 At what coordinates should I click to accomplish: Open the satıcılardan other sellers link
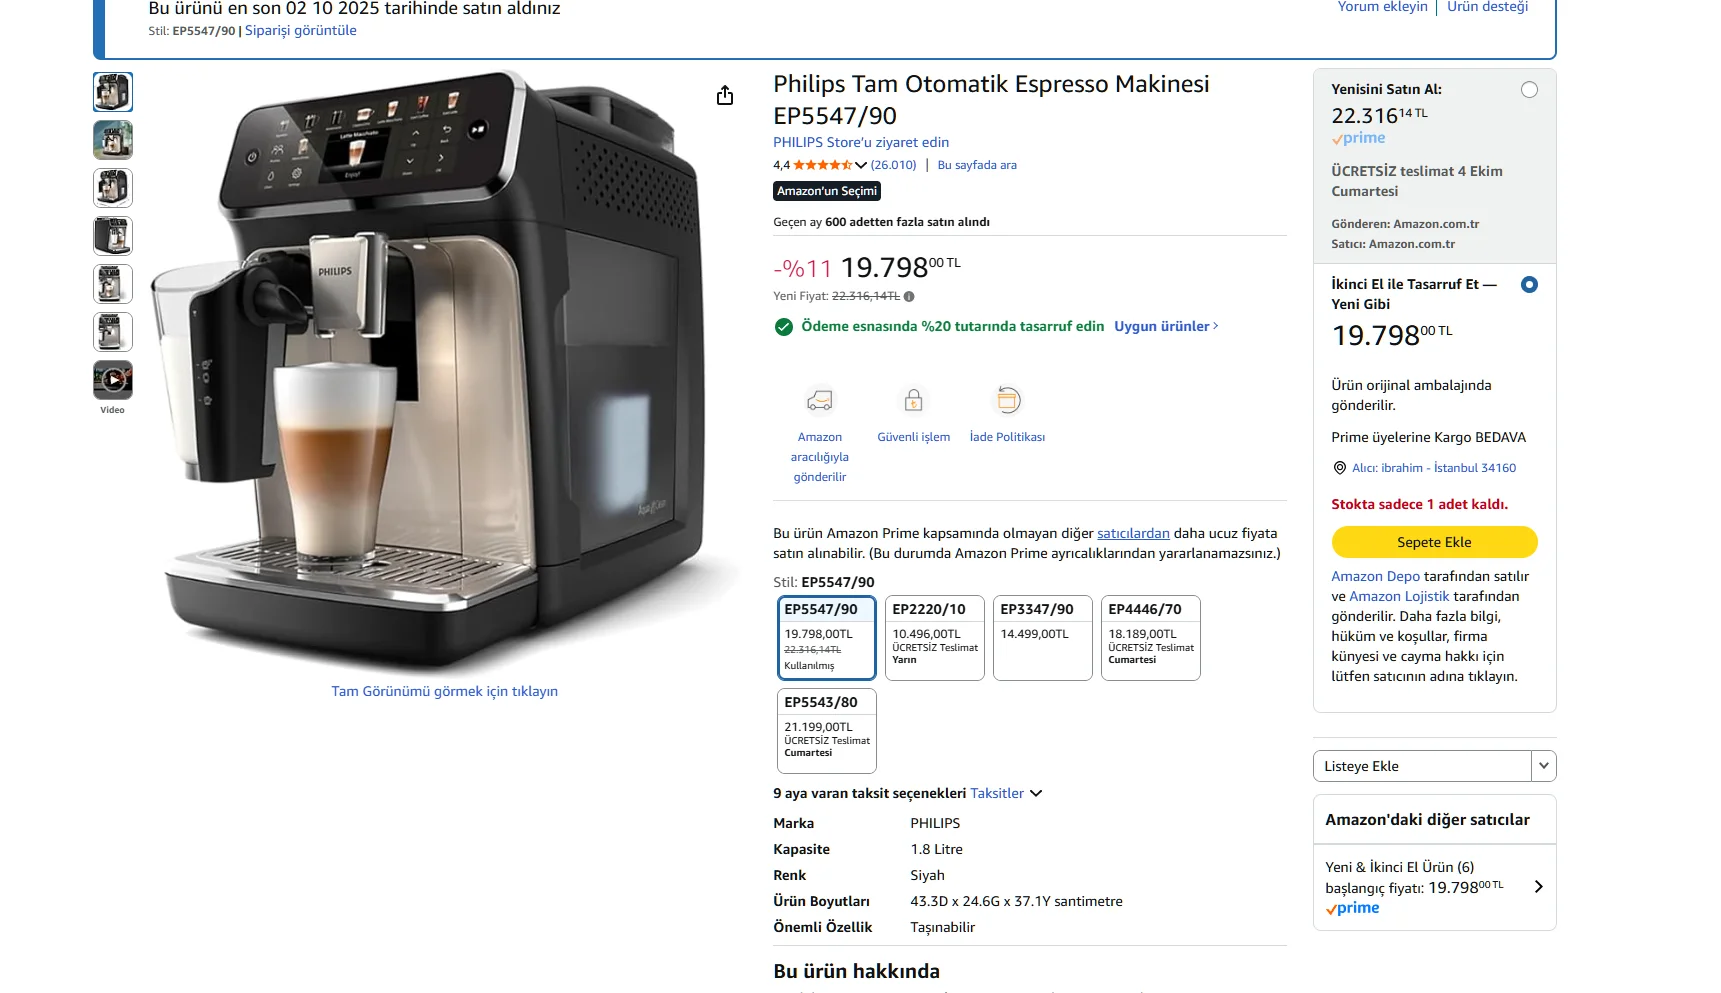coord(1133,533)
